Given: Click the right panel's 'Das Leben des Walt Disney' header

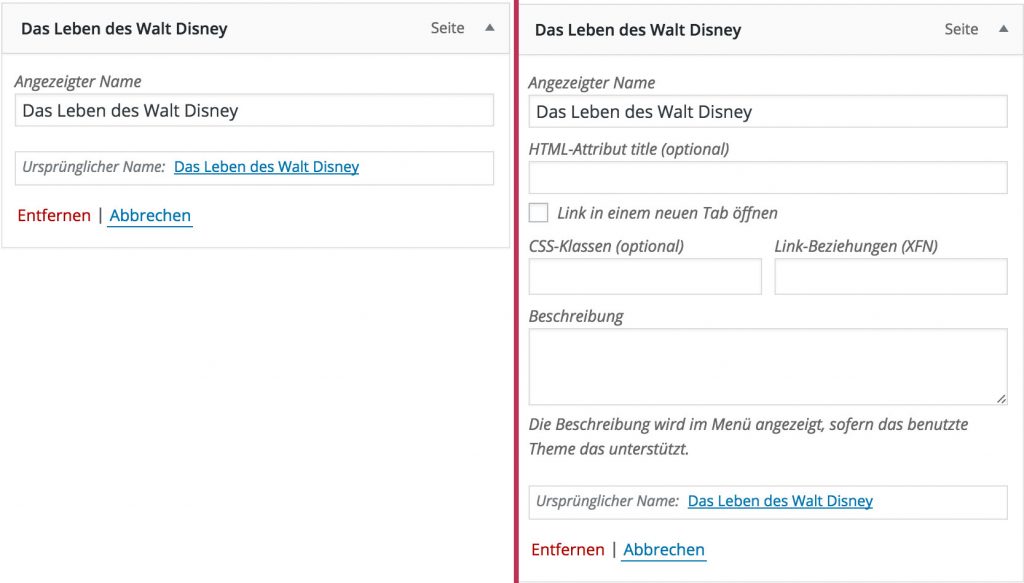Looking at the screenshot, I should (x=638, y=30).
